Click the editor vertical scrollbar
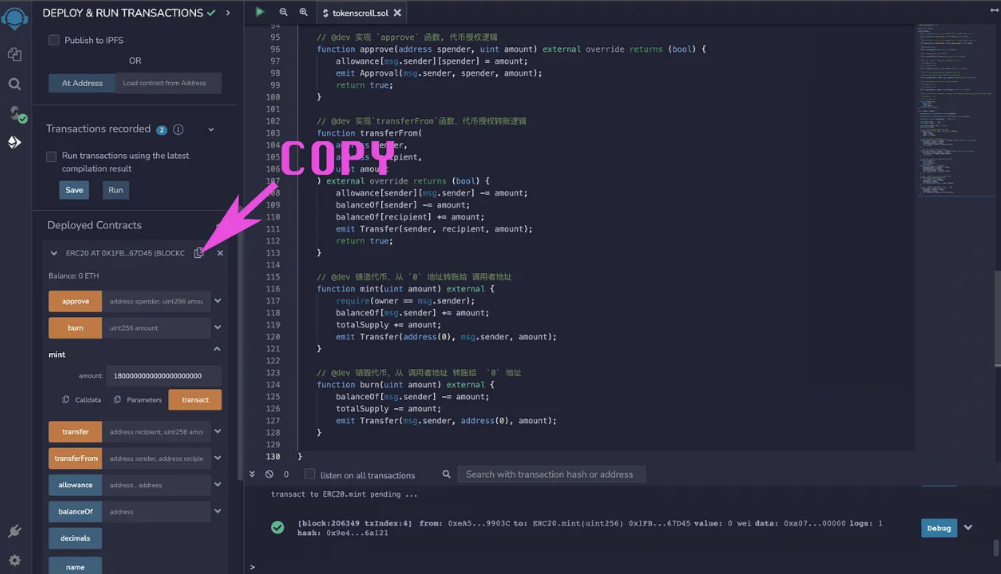1001x574 pixels. [x=997, y=319]
